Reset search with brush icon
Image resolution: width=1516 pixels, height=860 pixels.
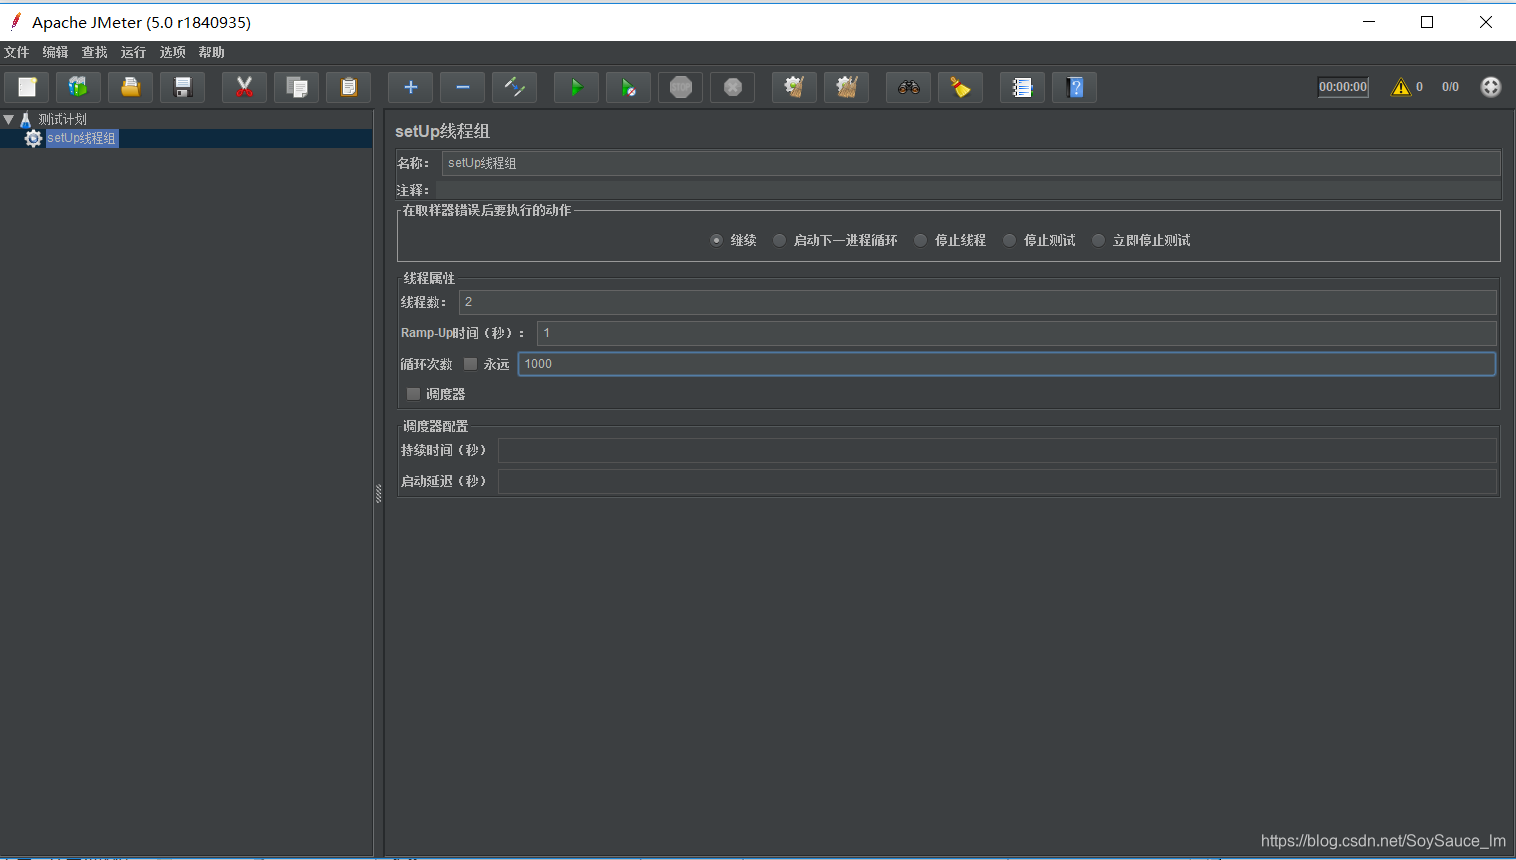coord(960,88)
